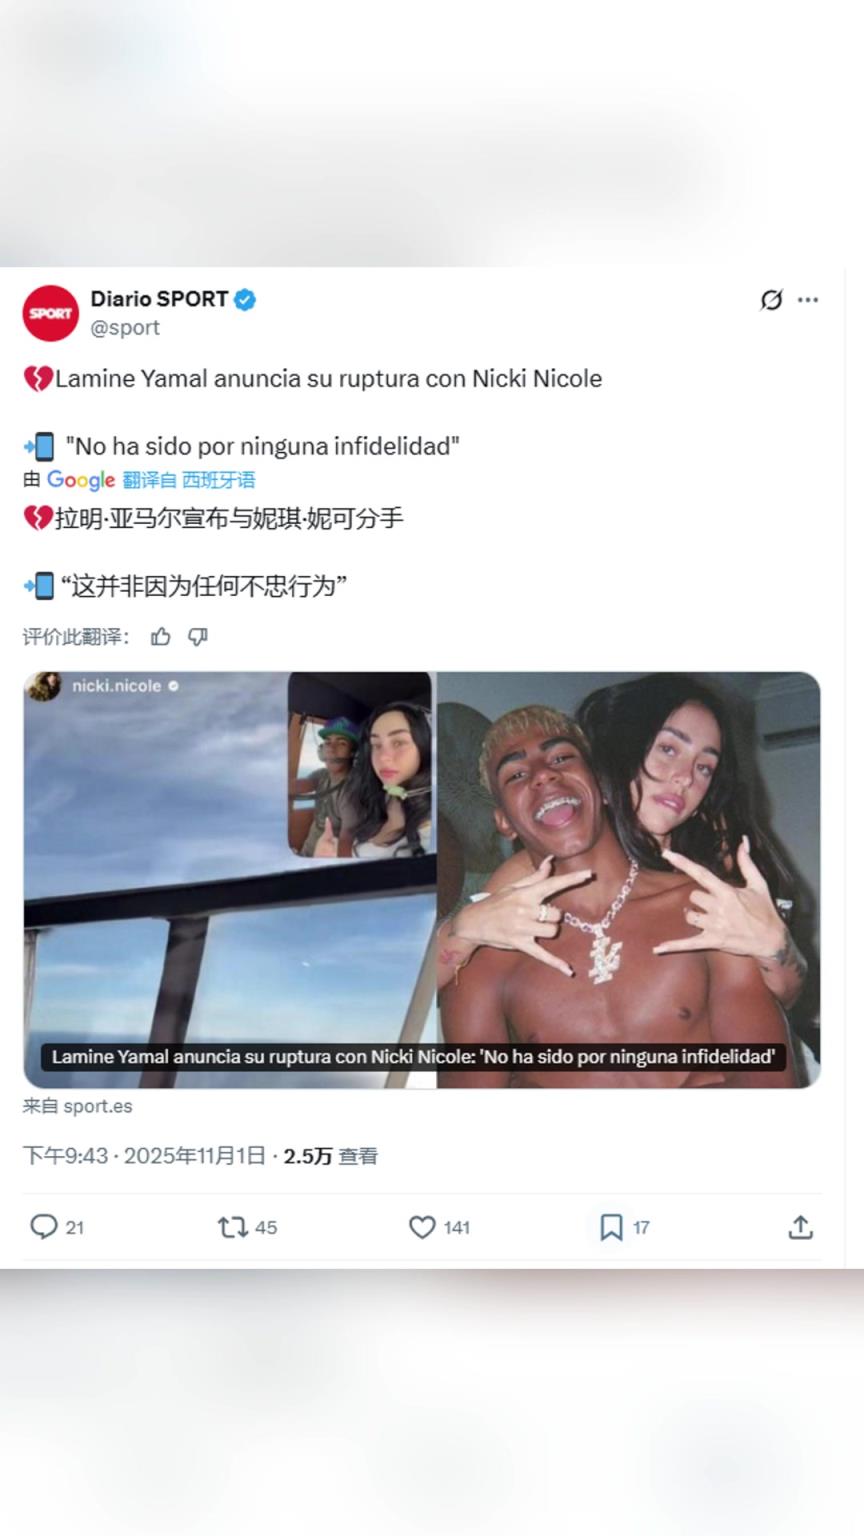View the 2.5万 查看 views count
This screenshot has width=864, height=1536.
tap(330, 1156)
